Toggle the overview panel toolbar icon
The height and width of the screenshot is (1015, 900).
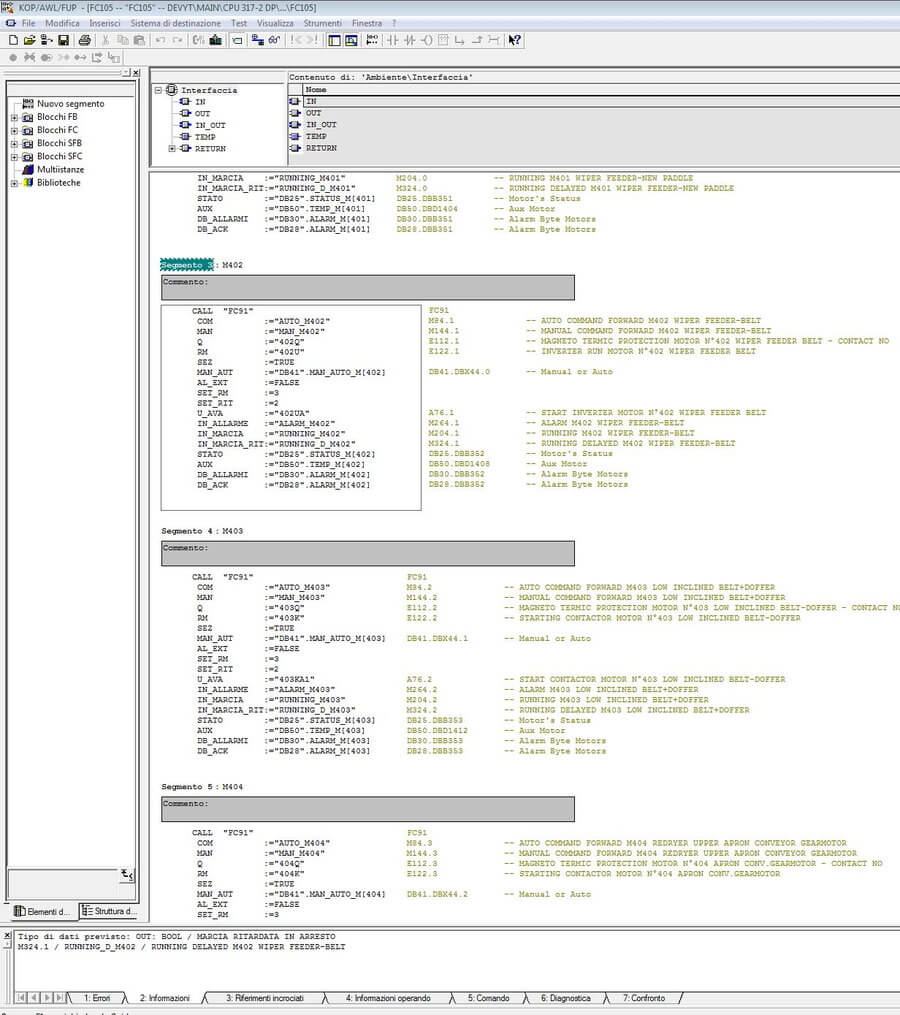pyautogui.click(x=334, y=40)
